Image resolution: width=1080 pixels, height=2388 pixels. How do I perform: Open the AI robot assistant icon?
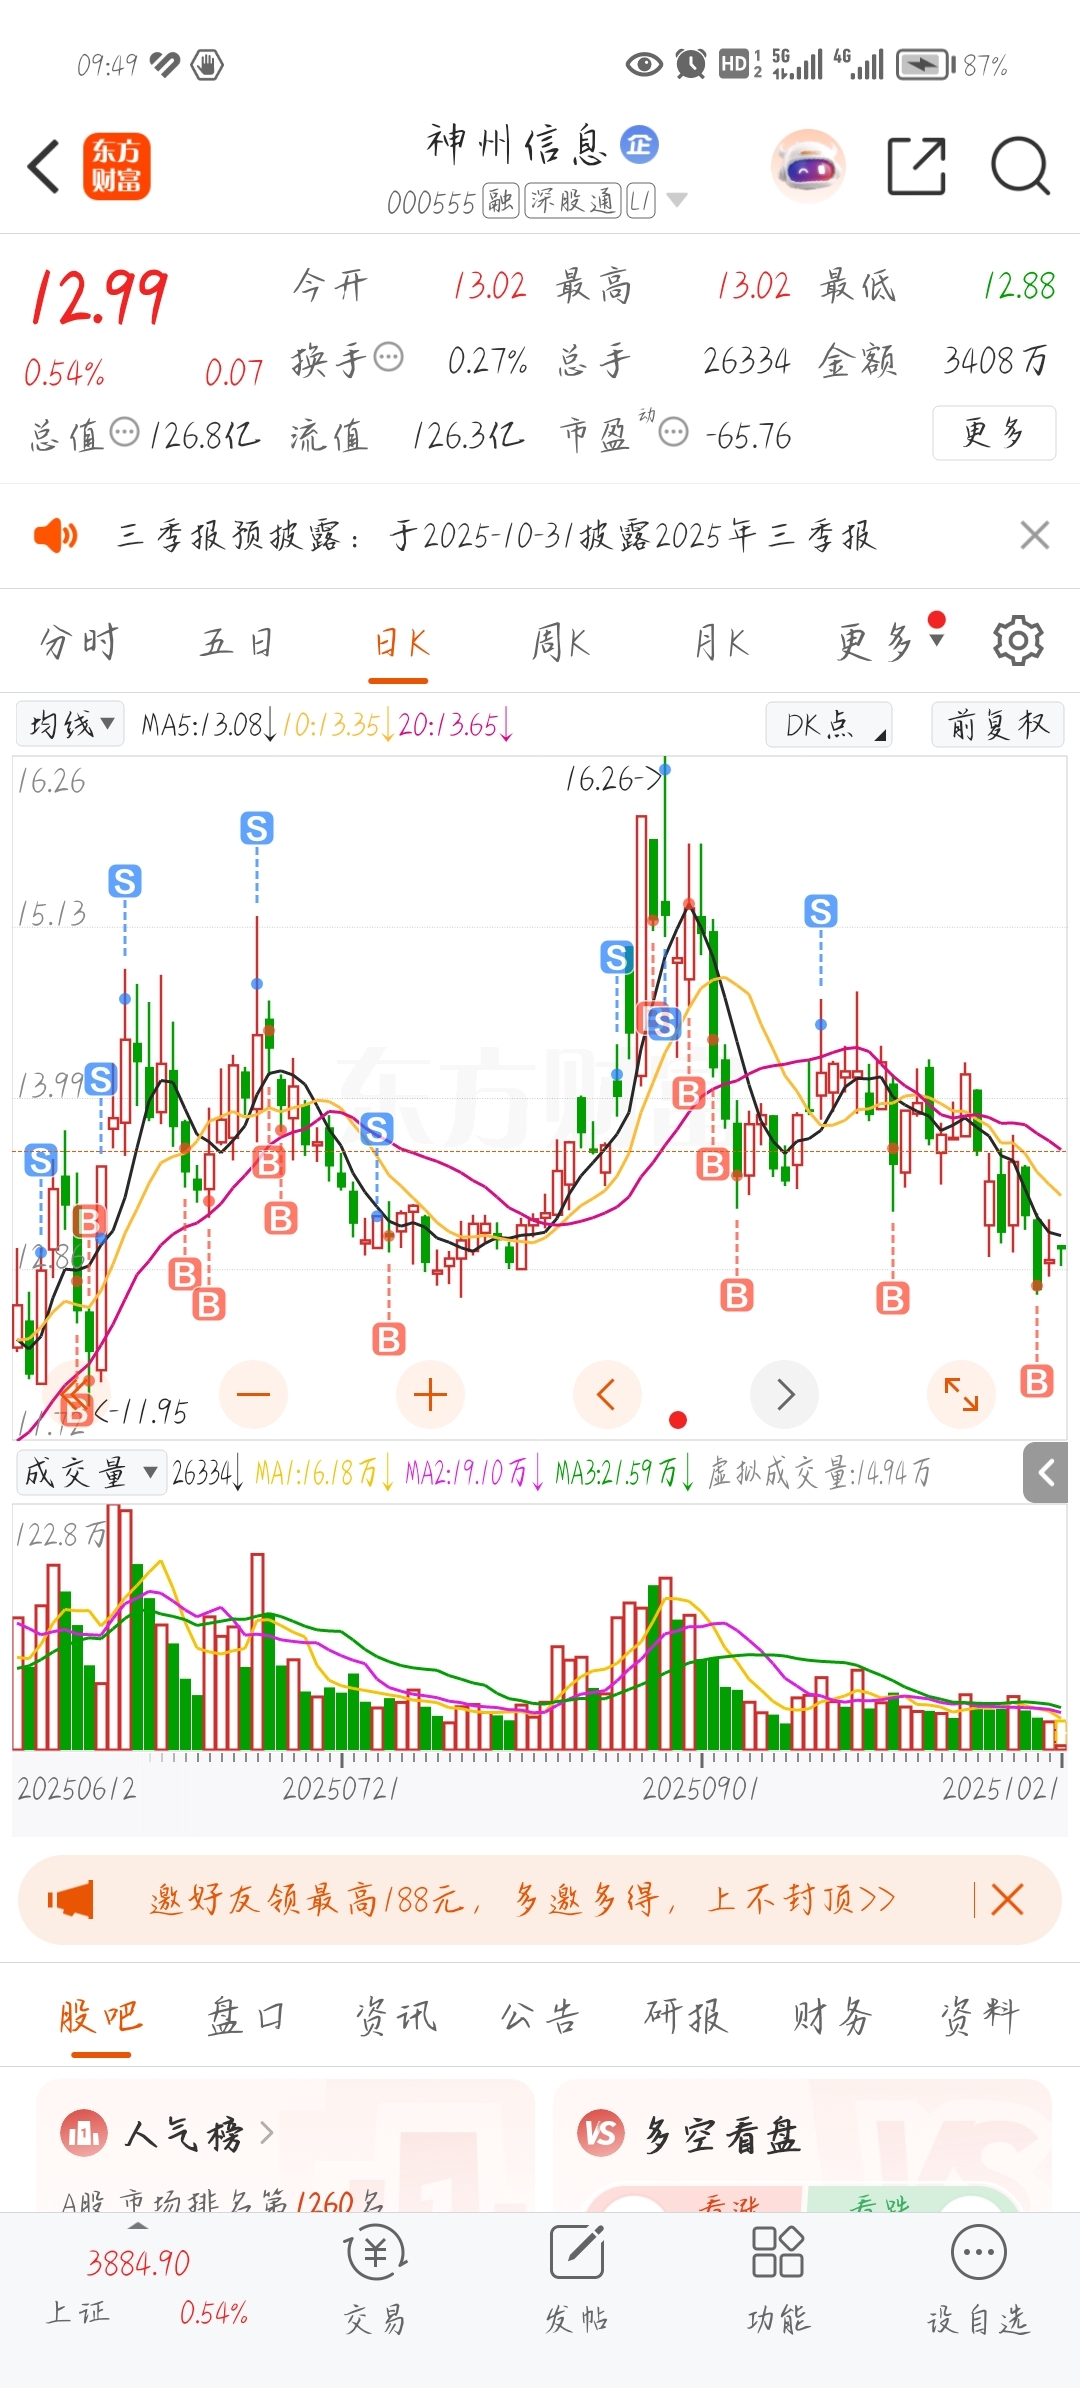808,166
